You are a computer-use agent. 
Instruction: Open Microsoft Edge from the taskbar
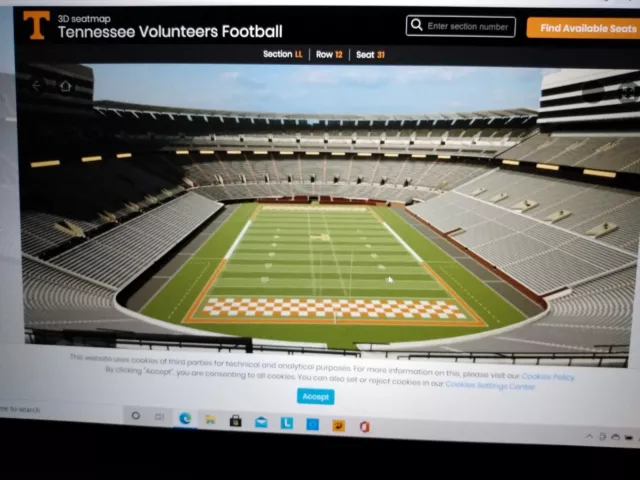click(x=185, y=418)
